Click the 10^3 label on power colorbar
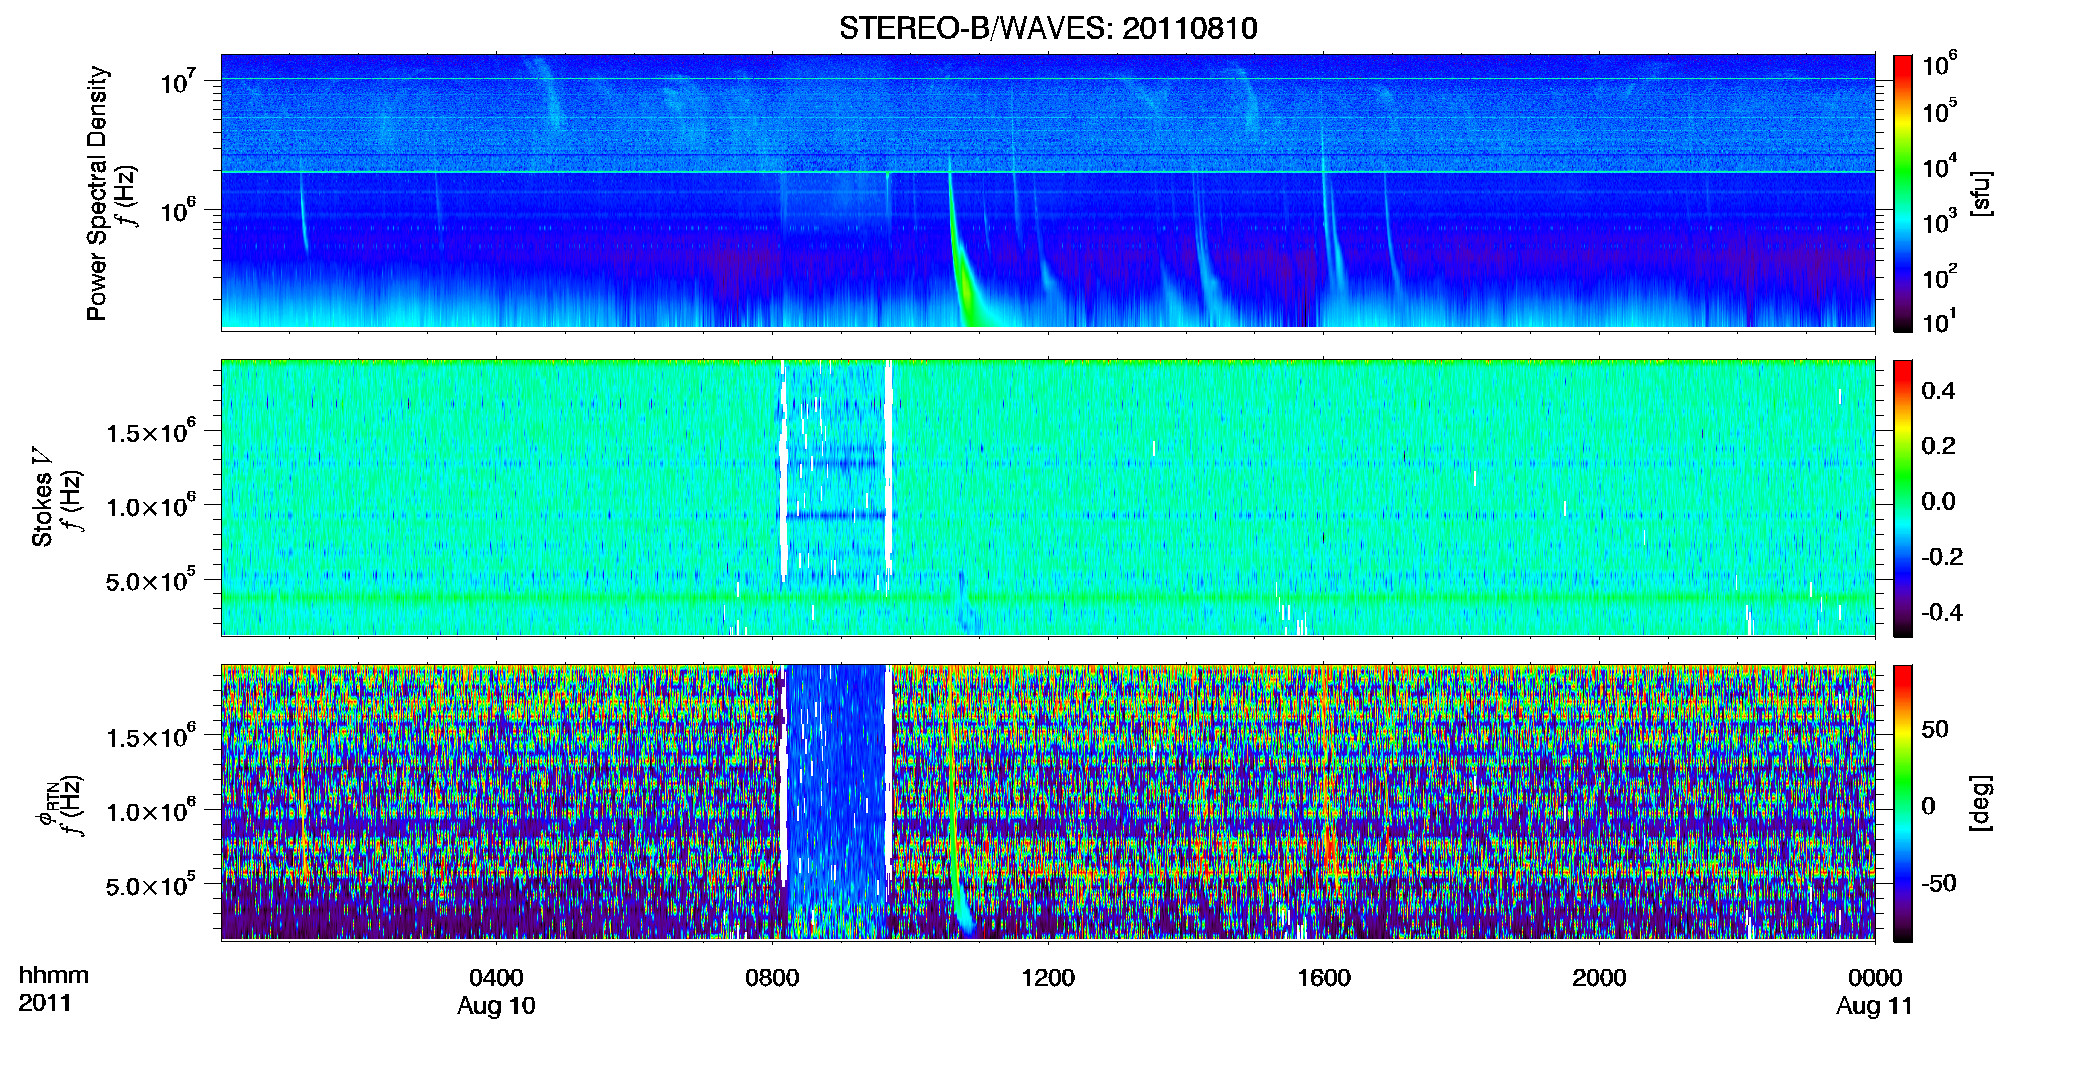This screenshot has height=1080, width=2096. [1940, 221]
